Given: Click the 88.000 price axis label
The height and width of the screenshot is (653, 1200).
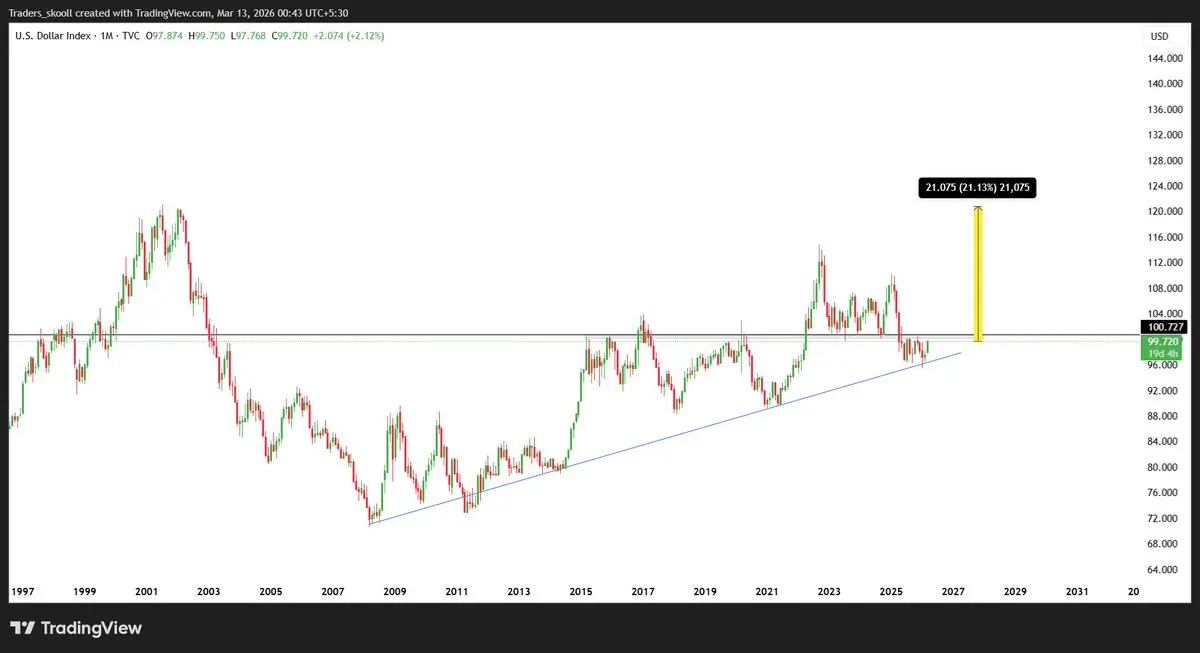Looking at the screenshot, I should pyautogui.click(x=1162, y=417).
